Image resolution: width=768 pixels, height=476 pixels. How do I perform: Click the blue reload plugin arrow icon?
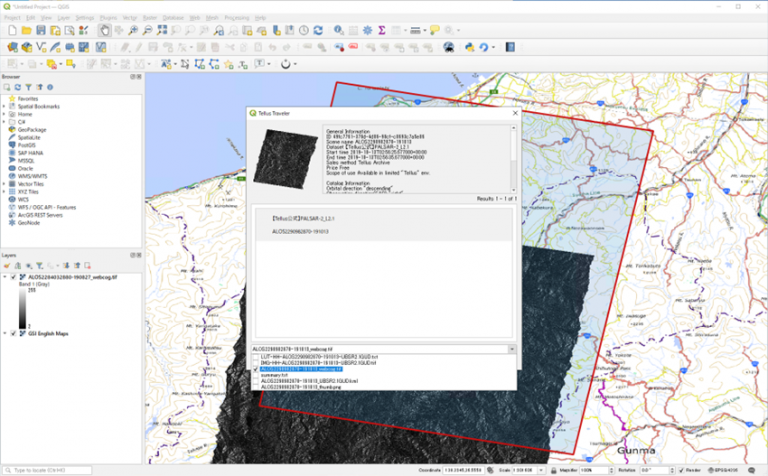(x=484, y=47)
